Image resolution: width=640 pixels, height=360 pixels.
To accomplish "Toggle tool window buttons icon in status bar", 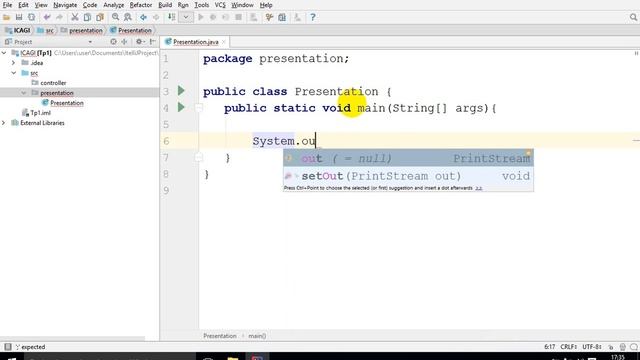I will [x=8, y=347].
